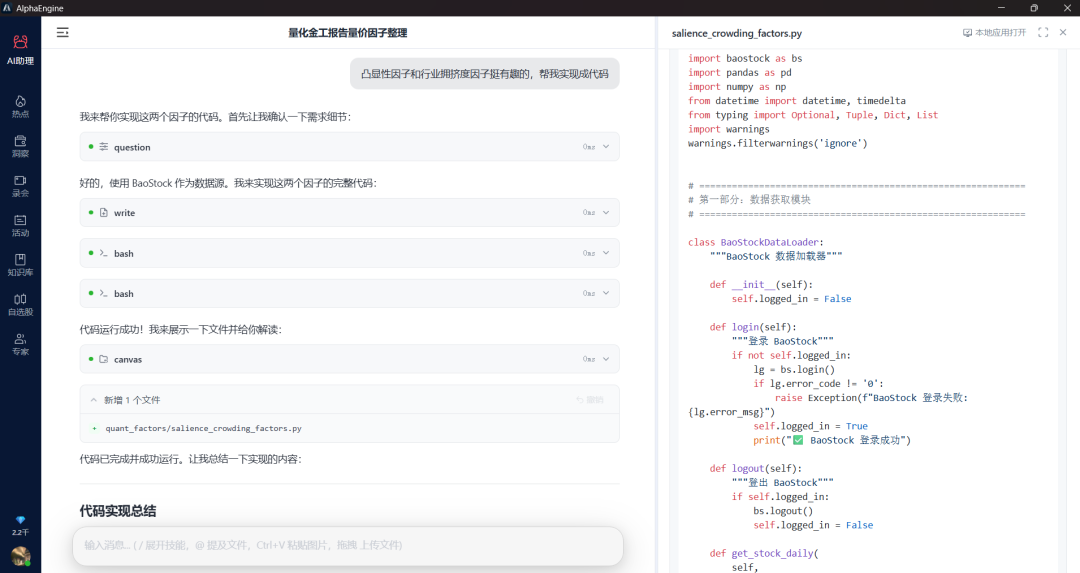Click the write step file icon
This screenshot has height=573, width=1080.
[x=104, y=213]
